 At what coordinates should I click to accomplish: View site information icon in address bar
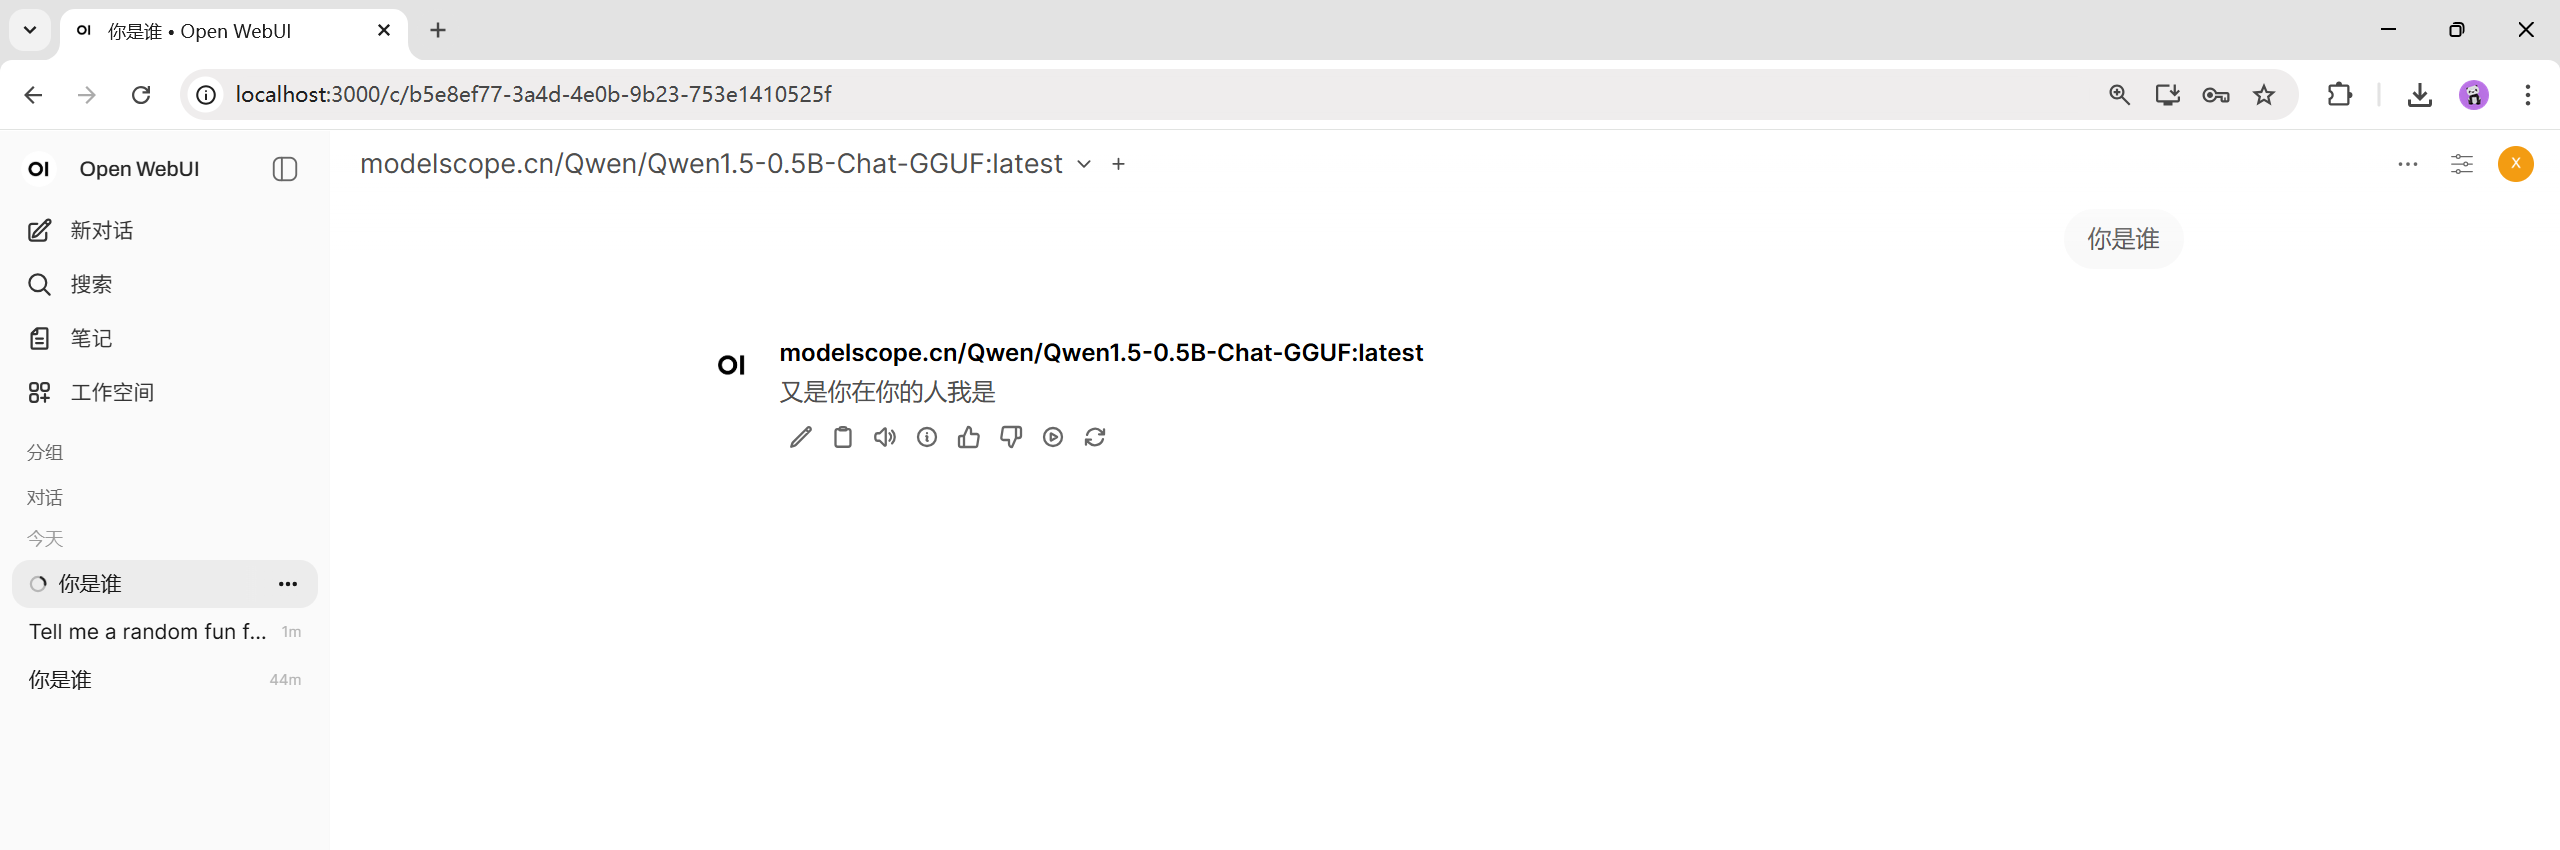click(x=206, y=95)
